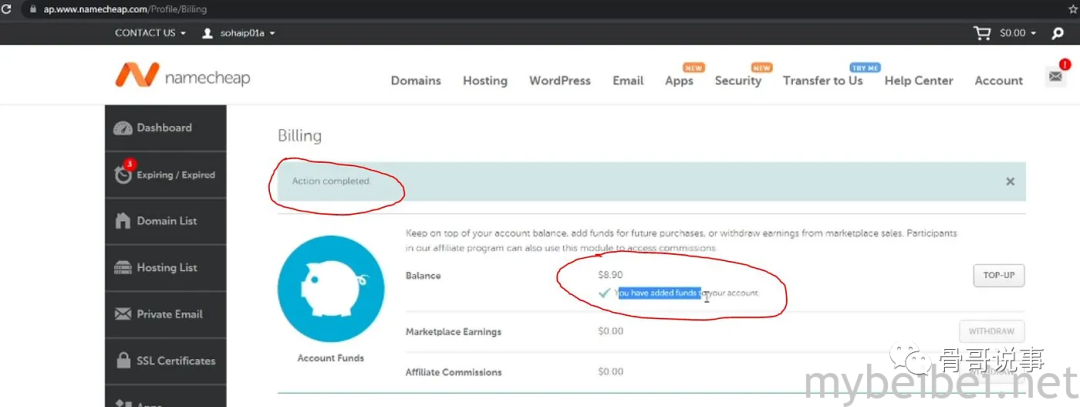
Task: Open the Account menu
Action: click(x=999, y=81)
